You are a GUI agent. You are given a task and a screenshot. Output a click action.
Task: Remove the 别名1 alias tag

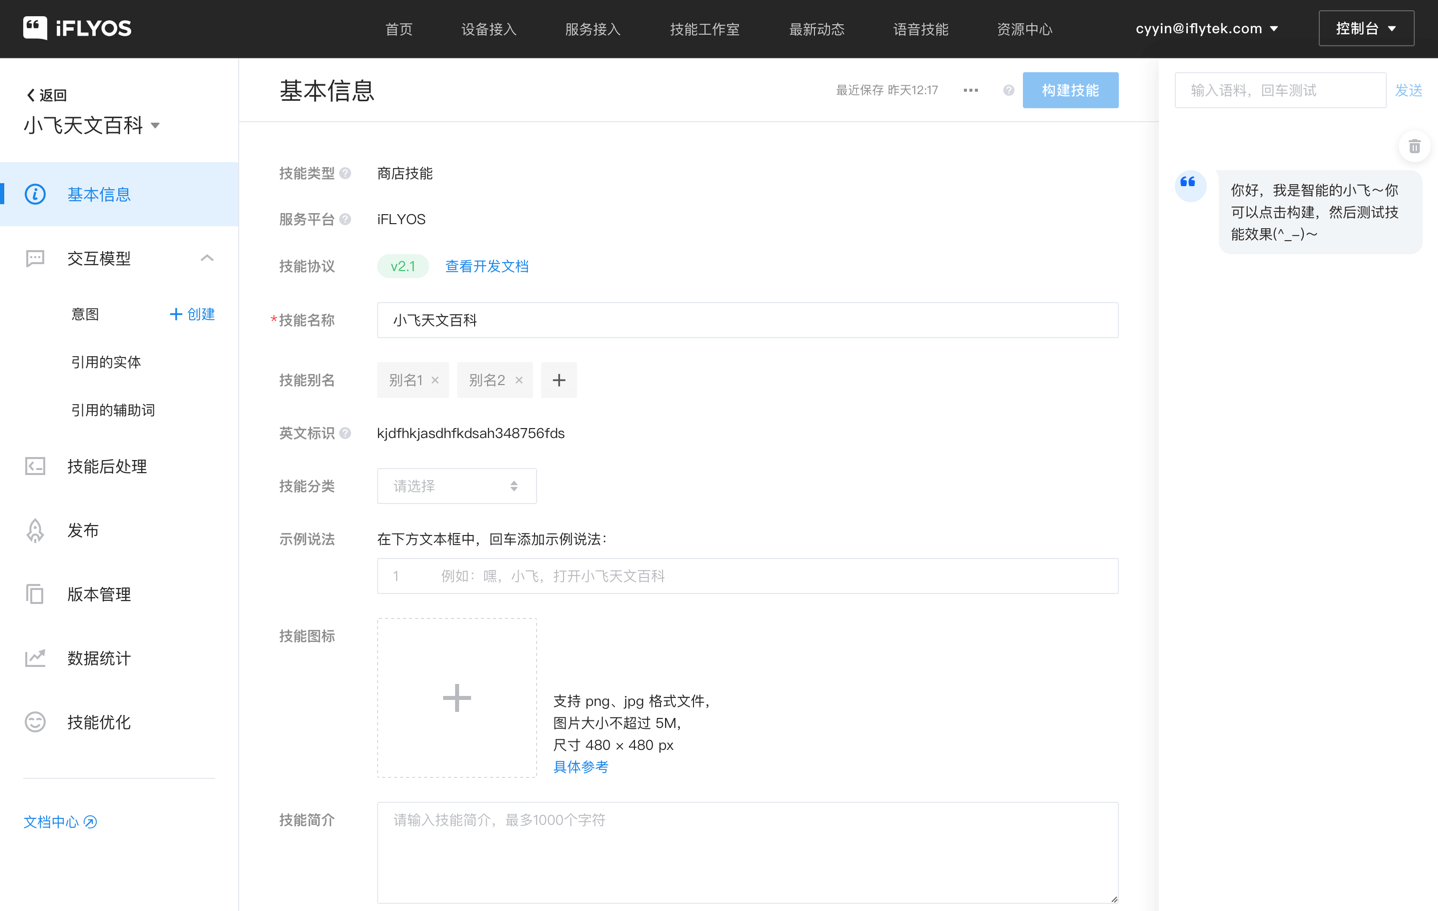[435, 380]
